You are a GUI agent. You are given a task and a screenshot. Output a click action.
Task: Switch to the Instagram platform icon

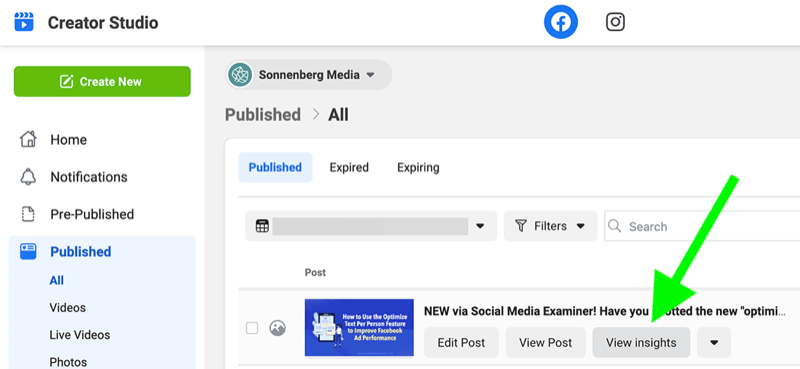tap(615, 22)
